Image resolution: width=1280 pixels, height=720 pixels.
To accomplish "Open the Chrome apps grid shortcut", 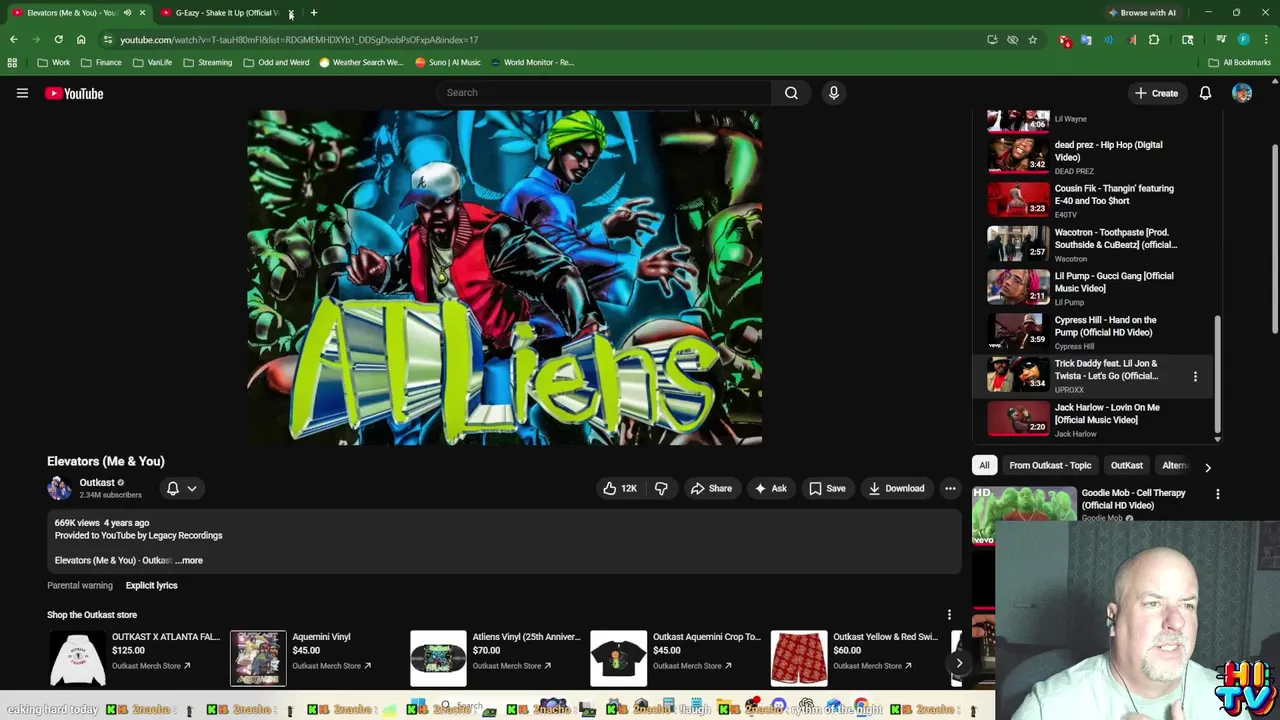I will pyautogui.click(x=12, y=62).
